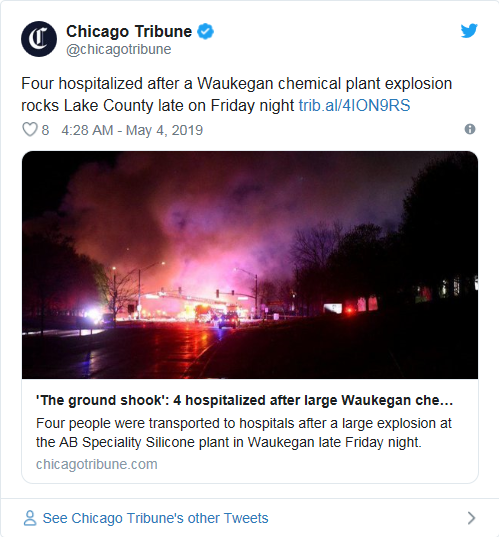Click the article summary about AB Speciality Silicone
499x537 pixels.
244,433
